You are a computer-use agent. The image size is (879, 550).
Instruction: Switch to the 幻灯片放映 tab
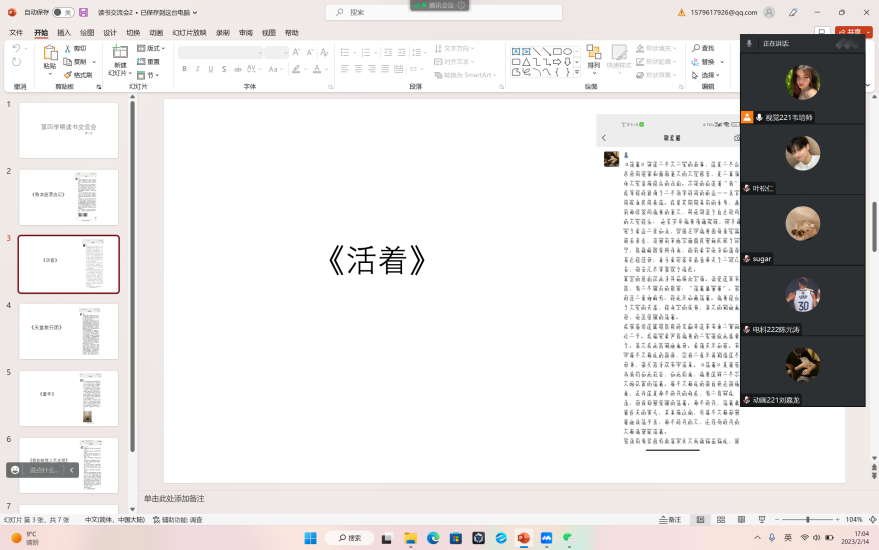pyautogui.click(x=189, y=33)
